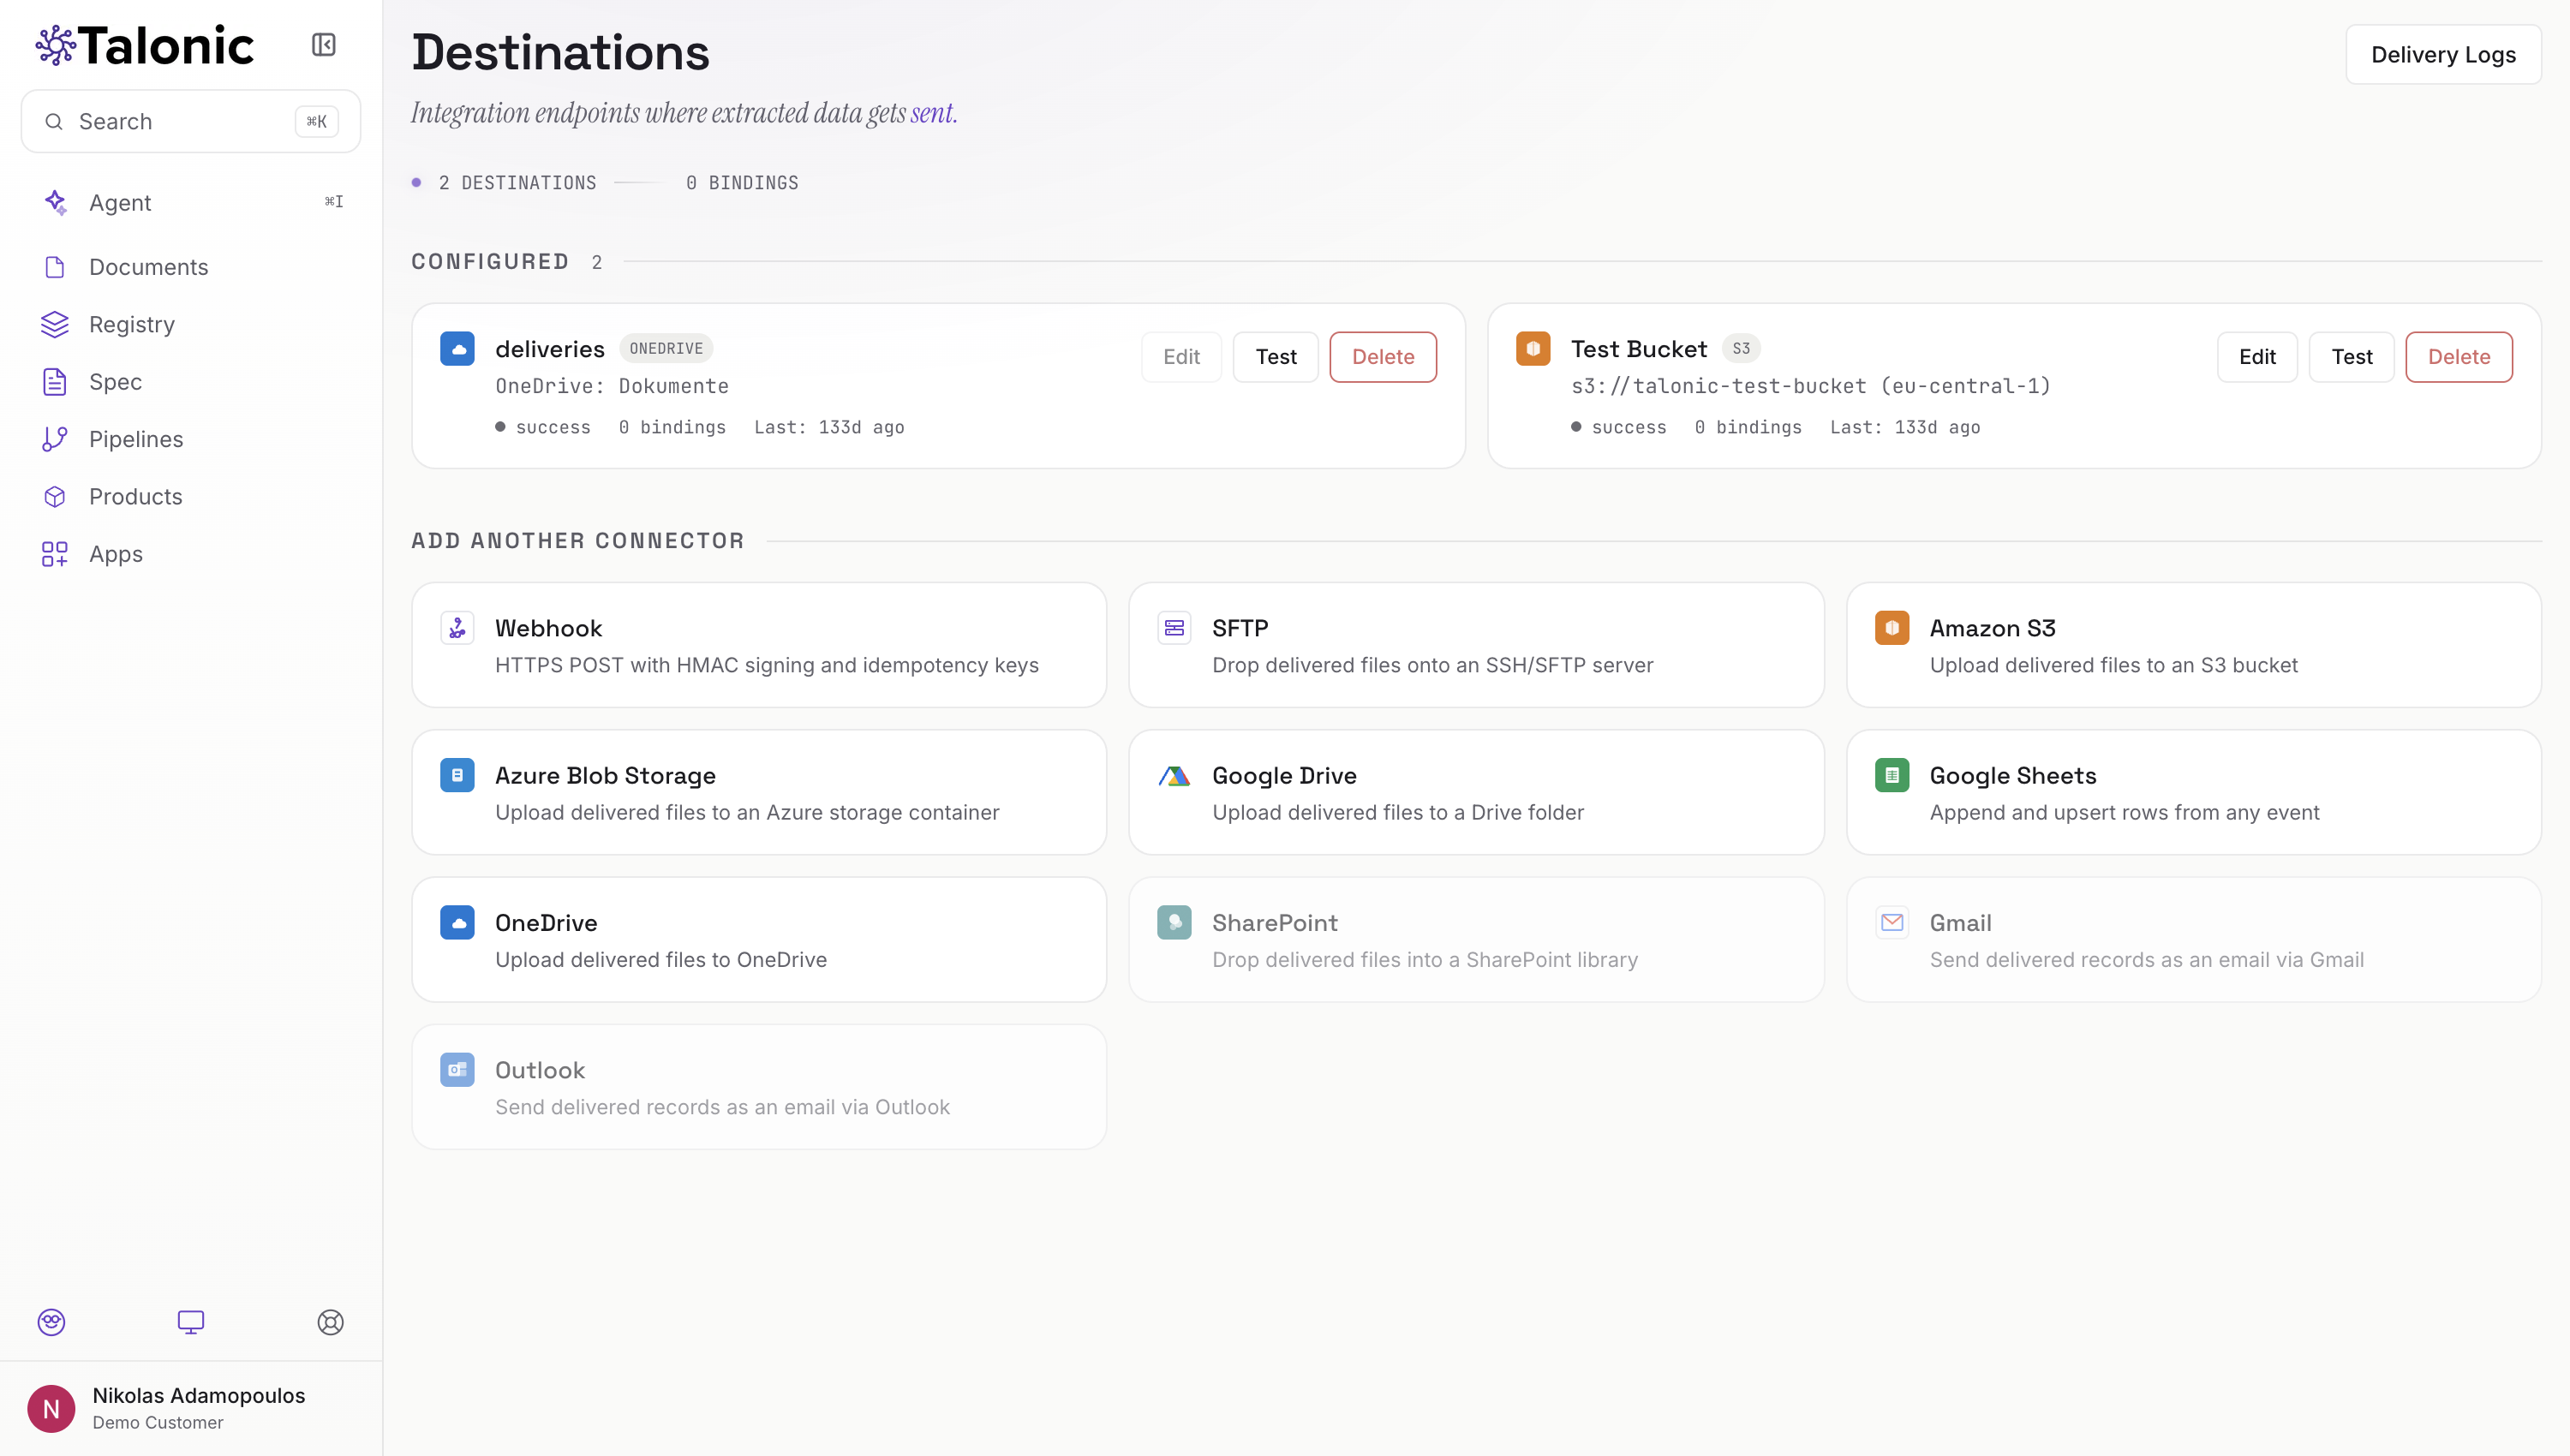The image size is (2570, 1456).
Task: Add a SharePoint connector
Action: 1476,939
